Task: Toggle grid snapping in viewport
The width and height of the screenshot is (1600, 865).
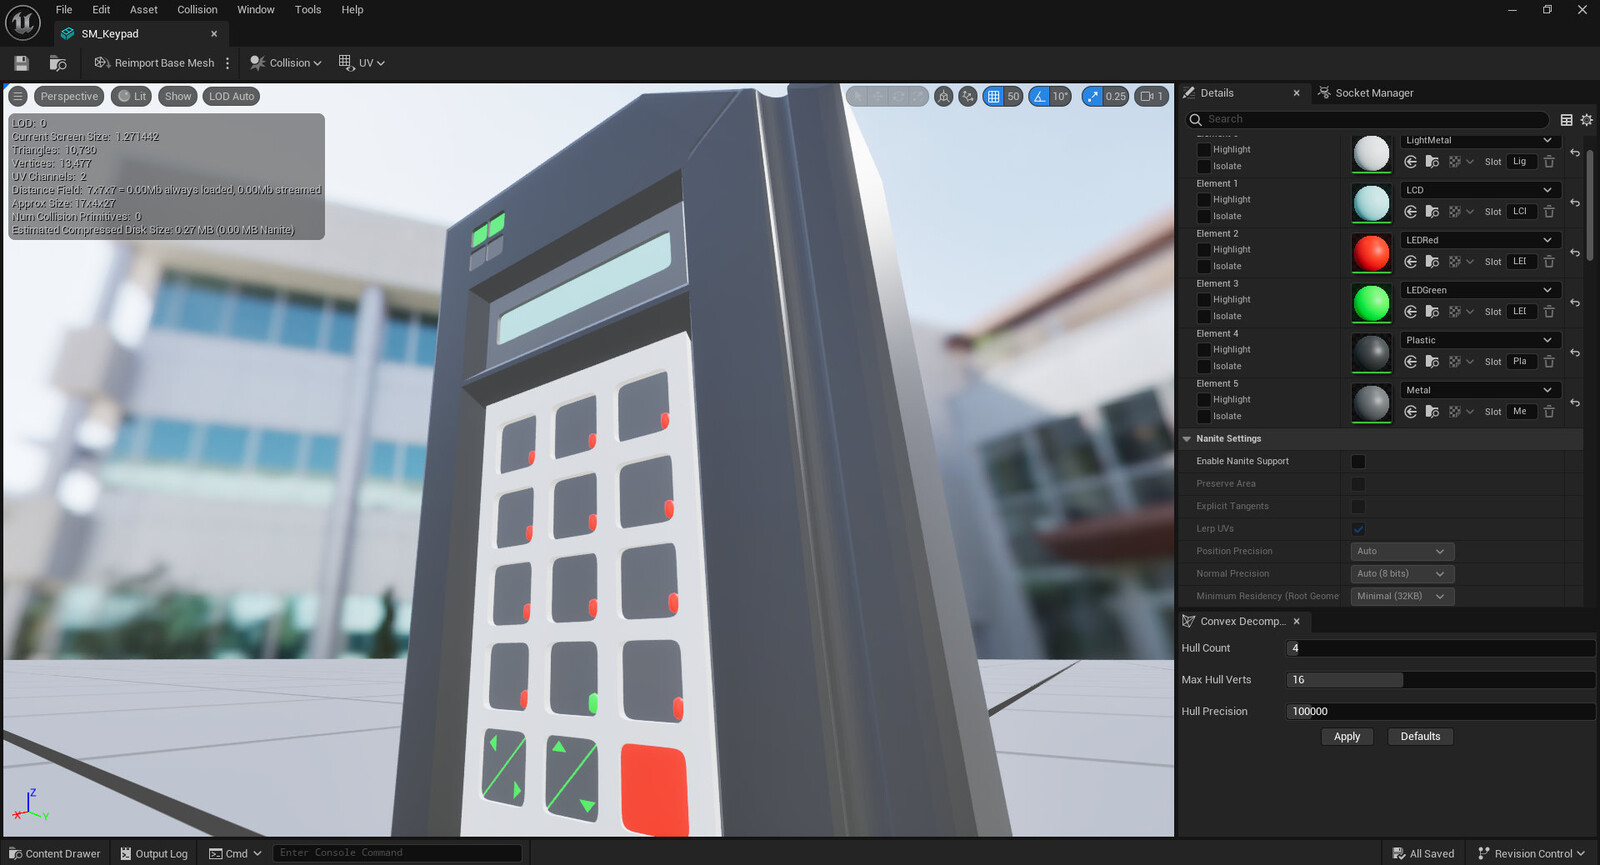Action: [993, 96]
